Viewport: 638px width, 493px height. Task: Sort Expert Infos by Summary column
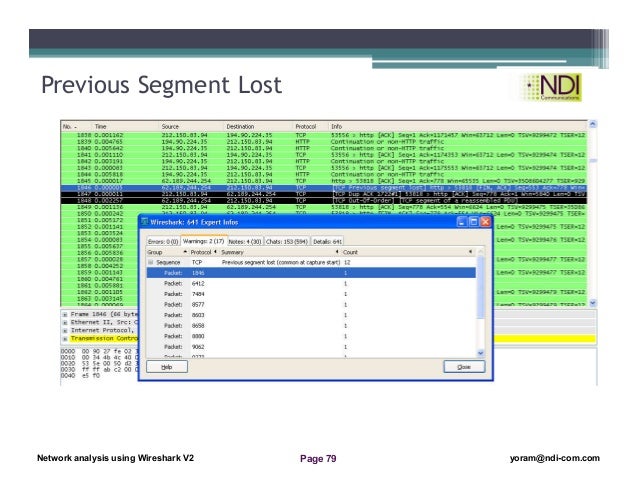(280, 252)
